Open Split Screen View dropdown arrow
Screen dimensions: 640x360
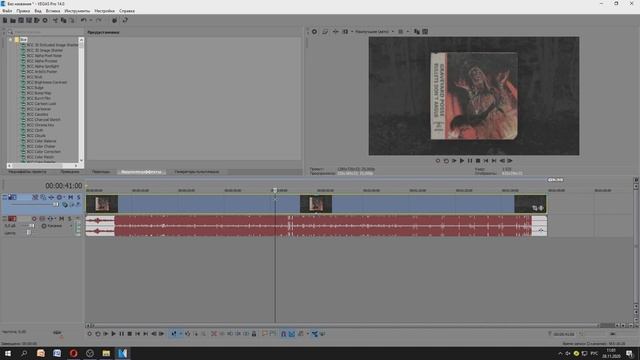[352, 31]
